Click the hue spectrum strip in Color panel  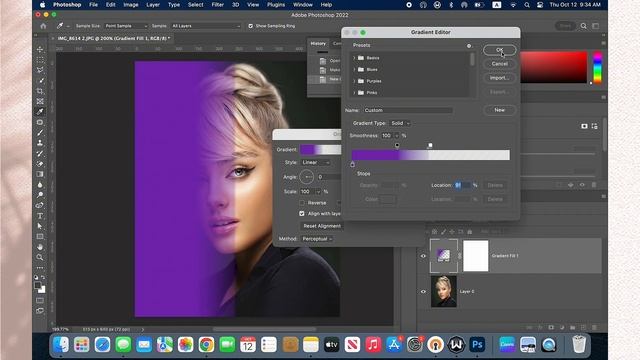tap(597, 67)
